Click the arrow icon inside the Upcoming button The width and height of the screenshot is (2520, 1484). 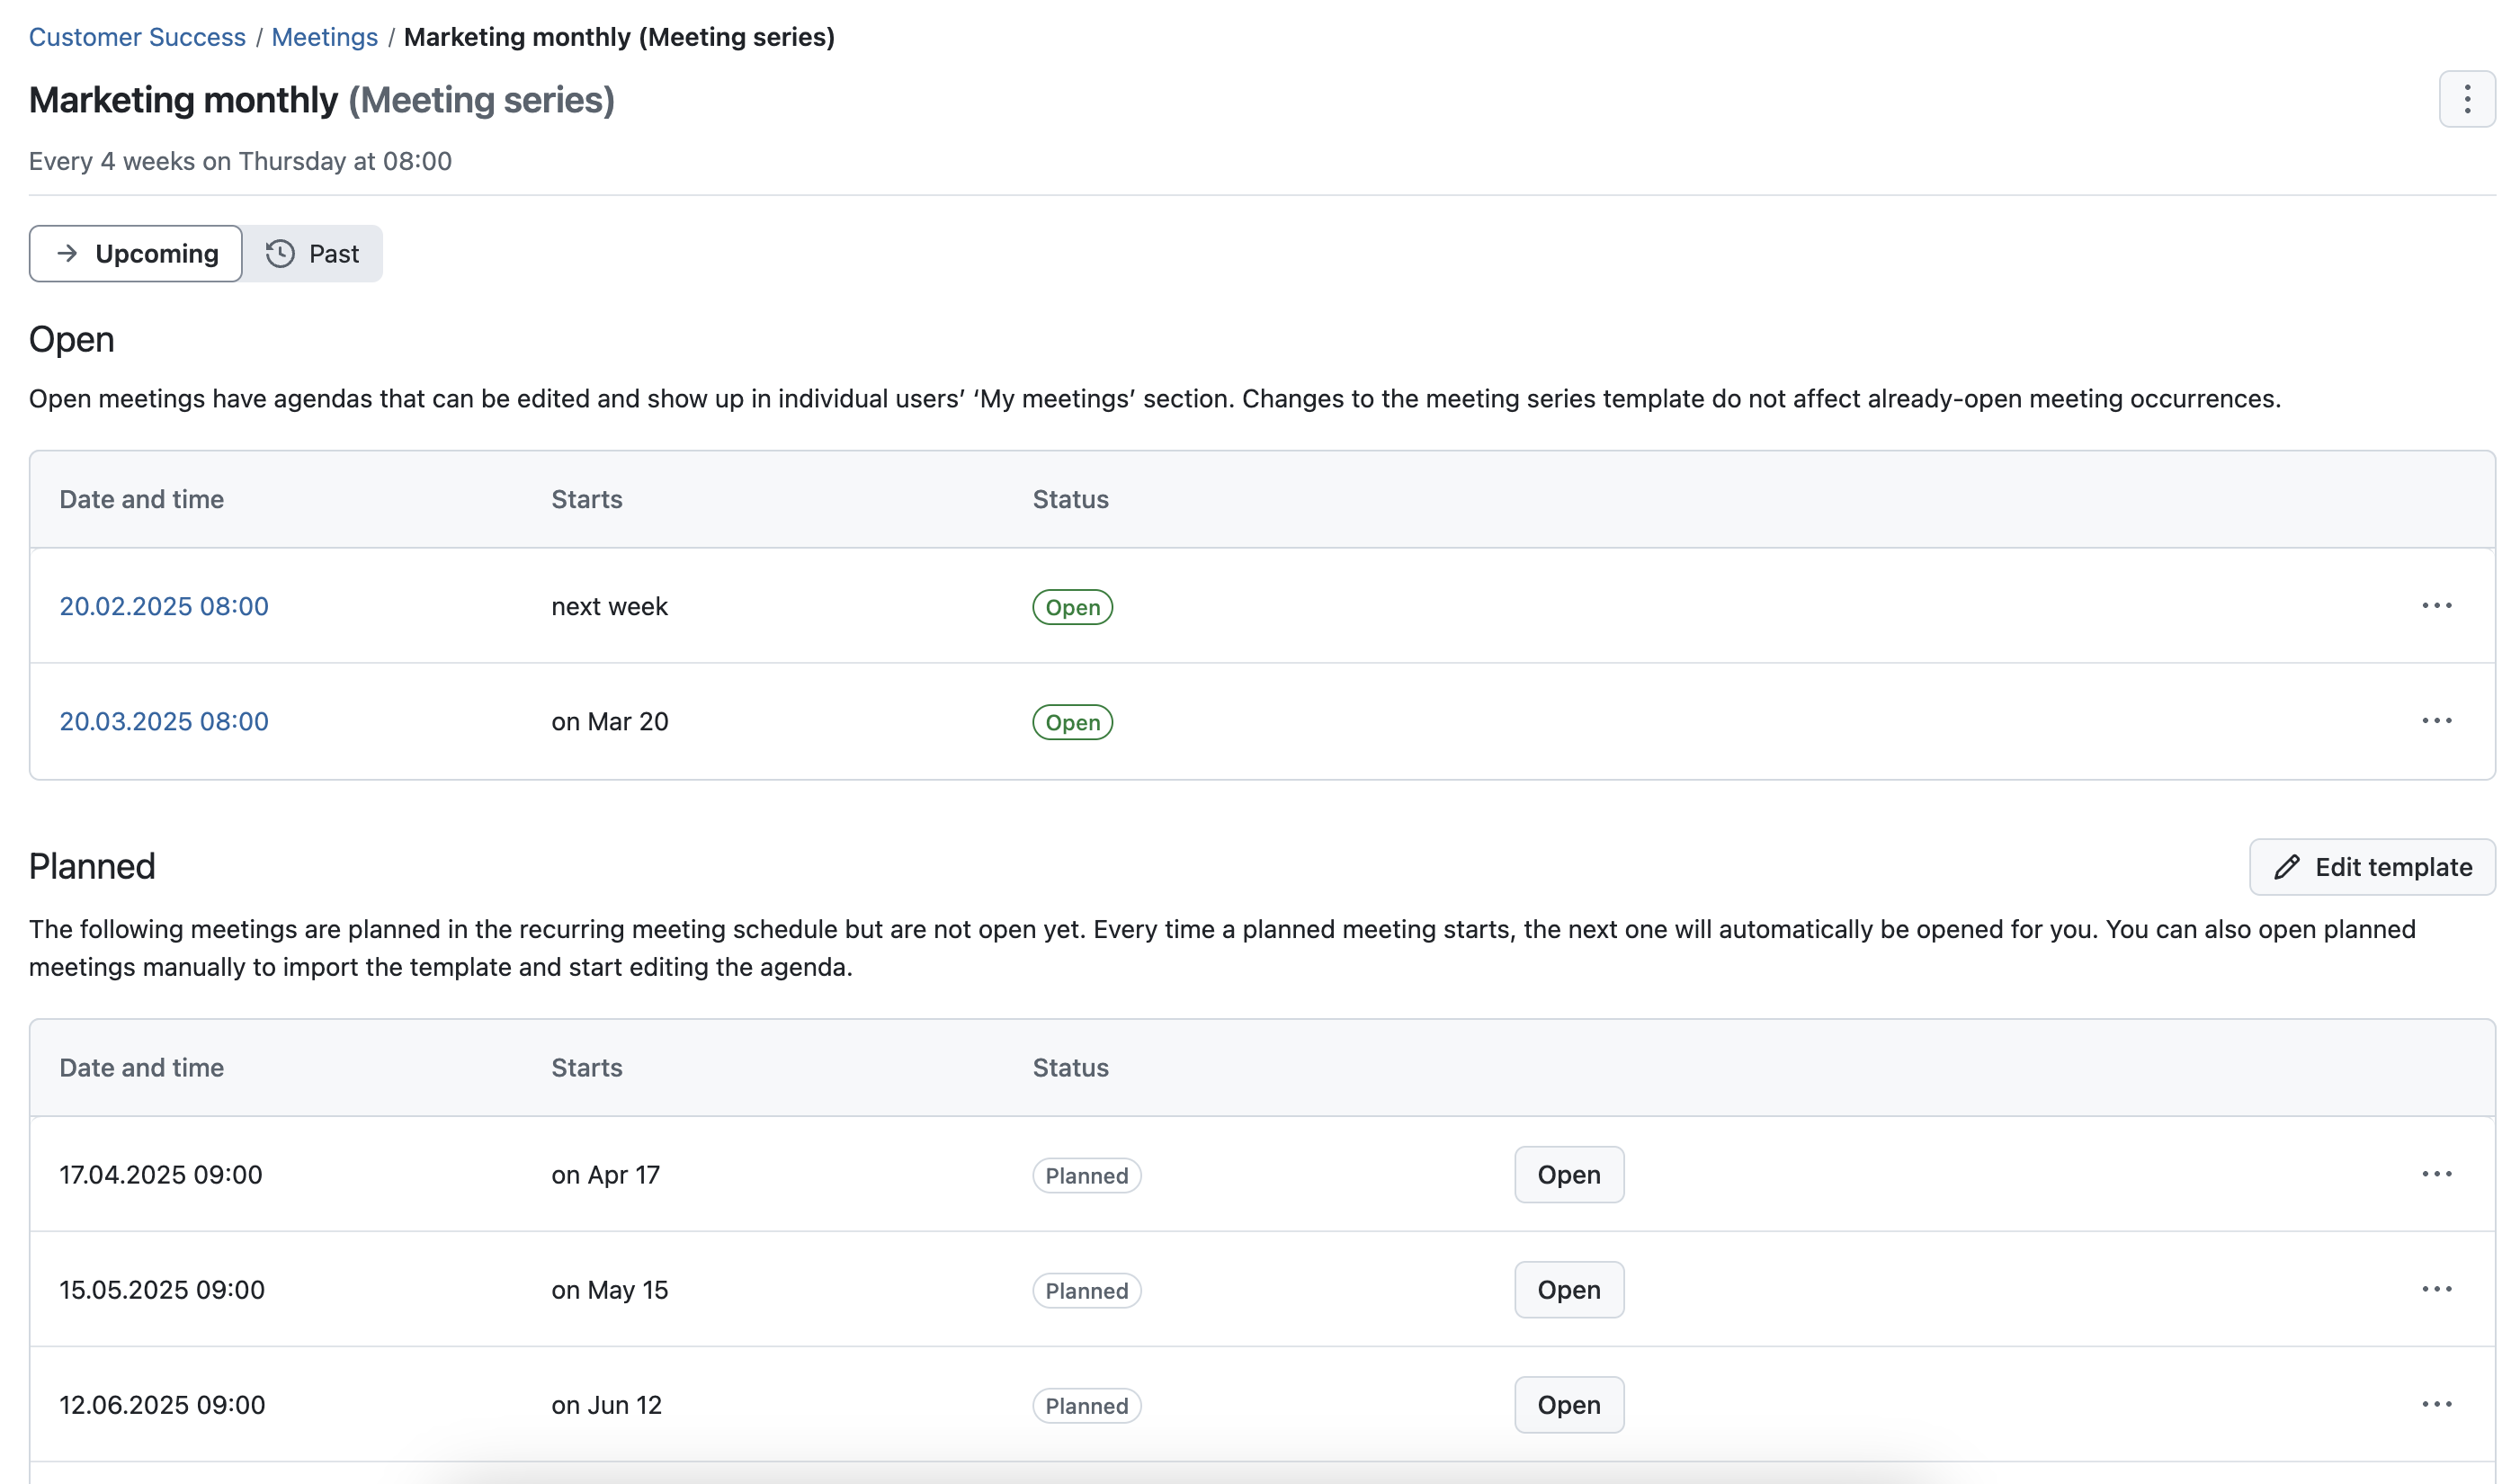click(x=69, y=253)
